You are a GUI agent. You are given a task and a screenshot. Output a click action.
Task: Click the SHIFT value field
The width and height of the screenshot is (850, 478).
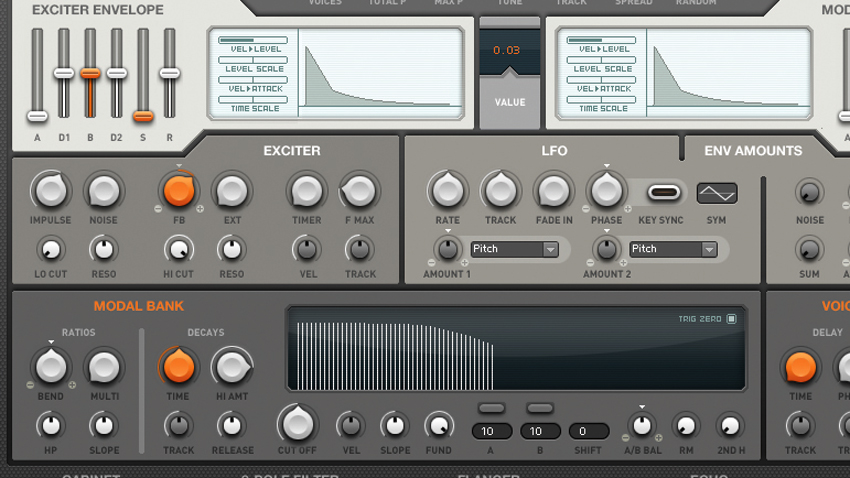pos(589,431)
